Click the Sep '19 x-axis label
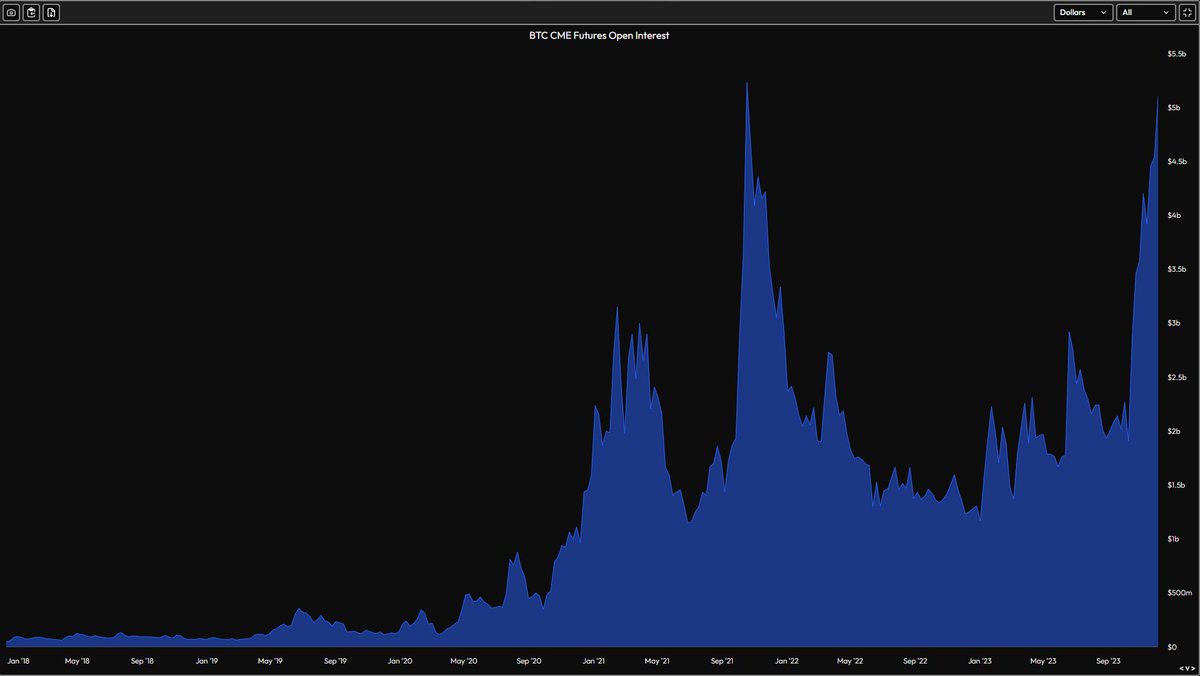 pyautogui.click(x=335, y=661)
